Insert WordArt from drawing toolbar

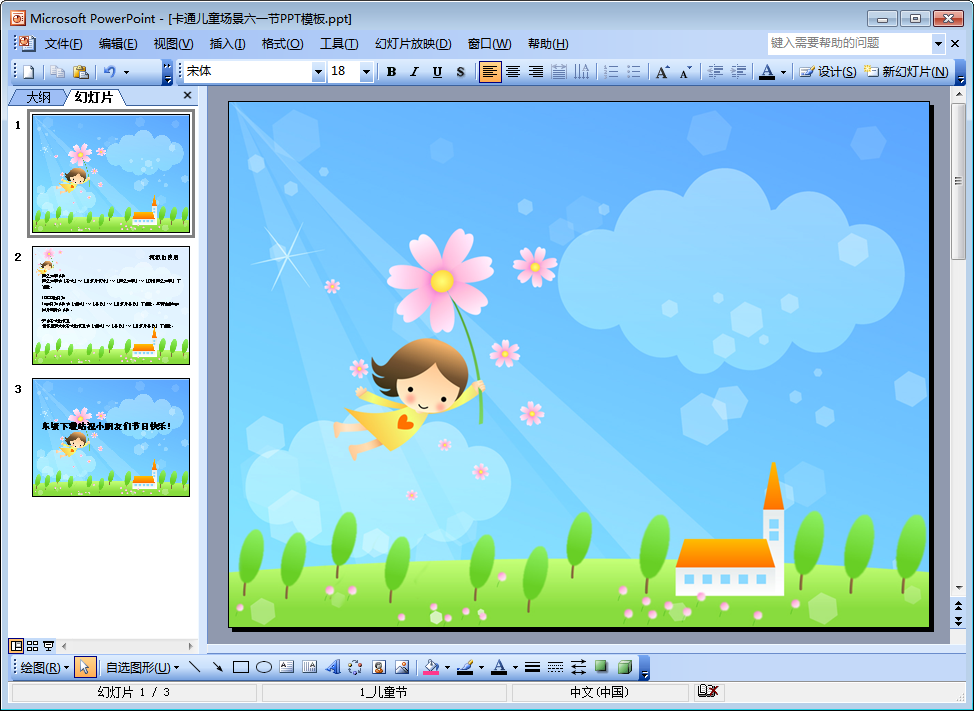(x=332, y=668)
